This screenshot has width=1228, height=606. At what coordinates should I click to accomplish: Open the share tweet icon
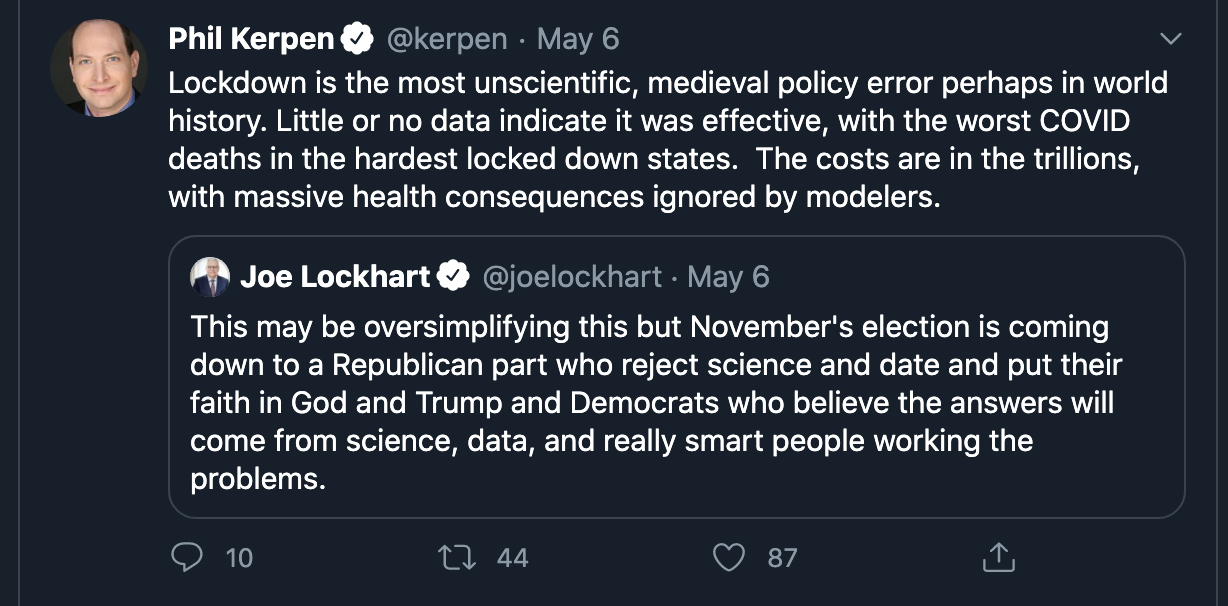[x=999, y=557]
